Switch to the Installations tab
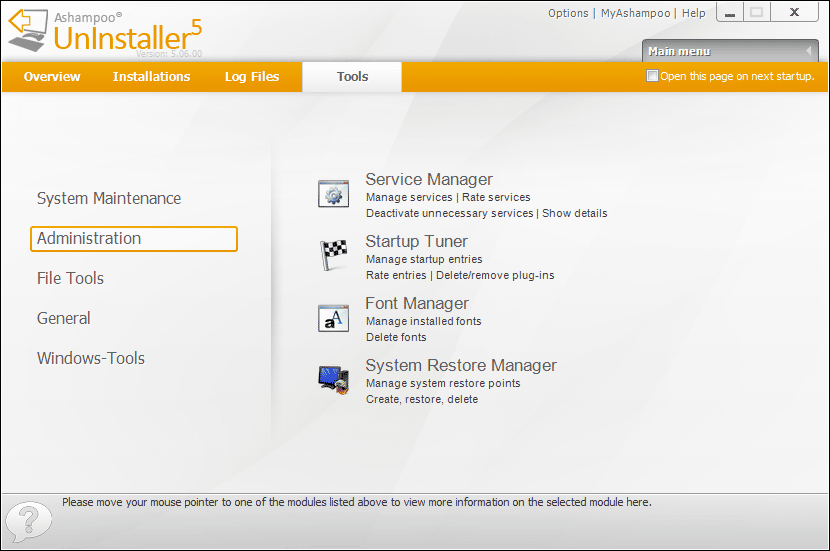This screenshot has height=551, width=830. tap(151, 77)
